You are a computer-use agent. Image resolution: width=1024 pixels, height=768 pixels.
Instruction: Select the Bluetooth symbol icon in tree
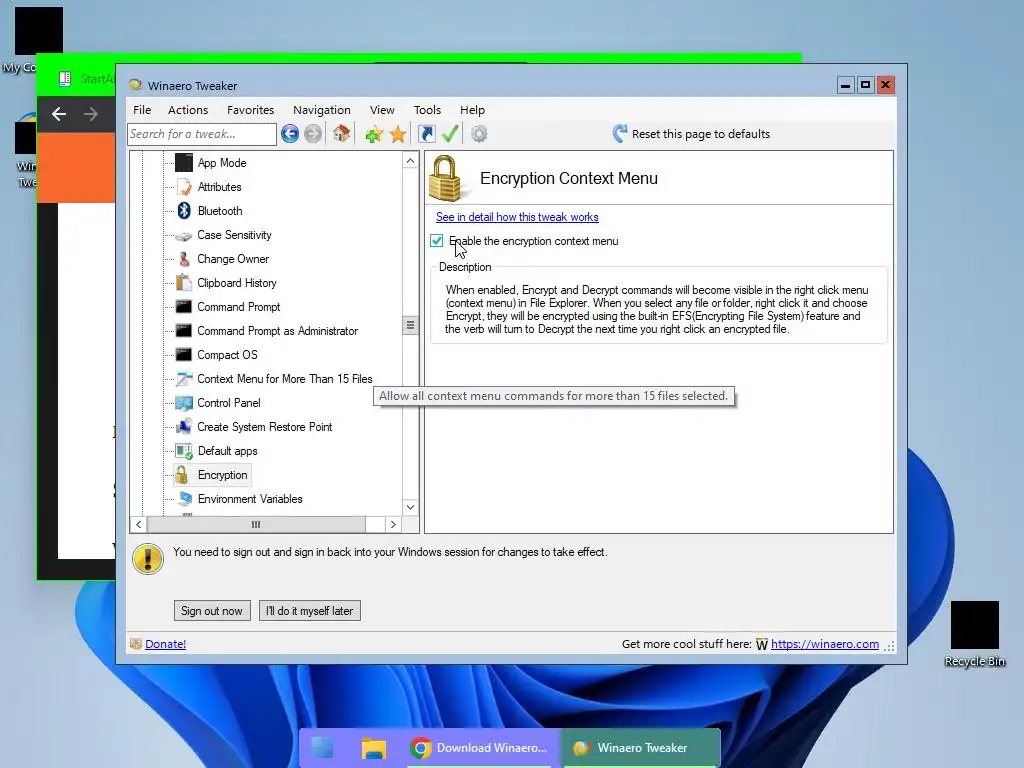click(x=184, y=210)
